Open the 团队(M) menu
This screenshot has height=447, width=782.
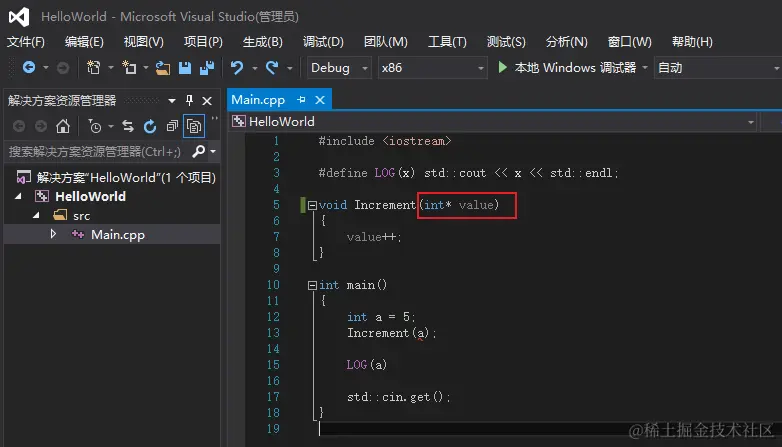pos(386,42)
